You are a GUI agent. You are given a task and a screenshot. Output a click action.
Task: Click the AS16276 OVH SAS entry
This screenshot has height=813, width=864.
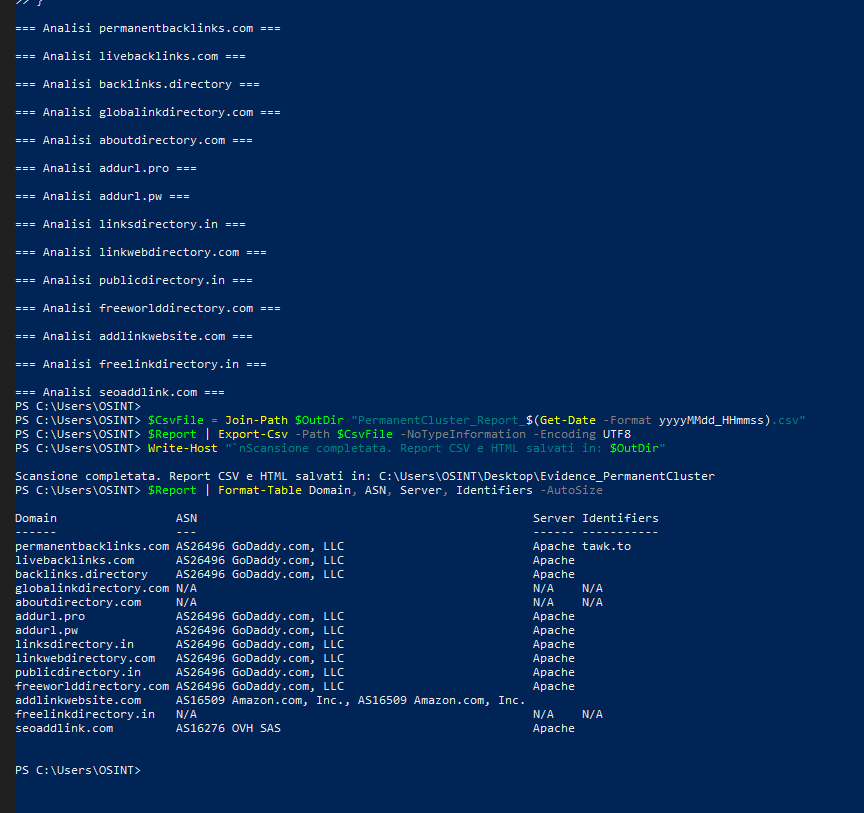[x=228, y=728]
